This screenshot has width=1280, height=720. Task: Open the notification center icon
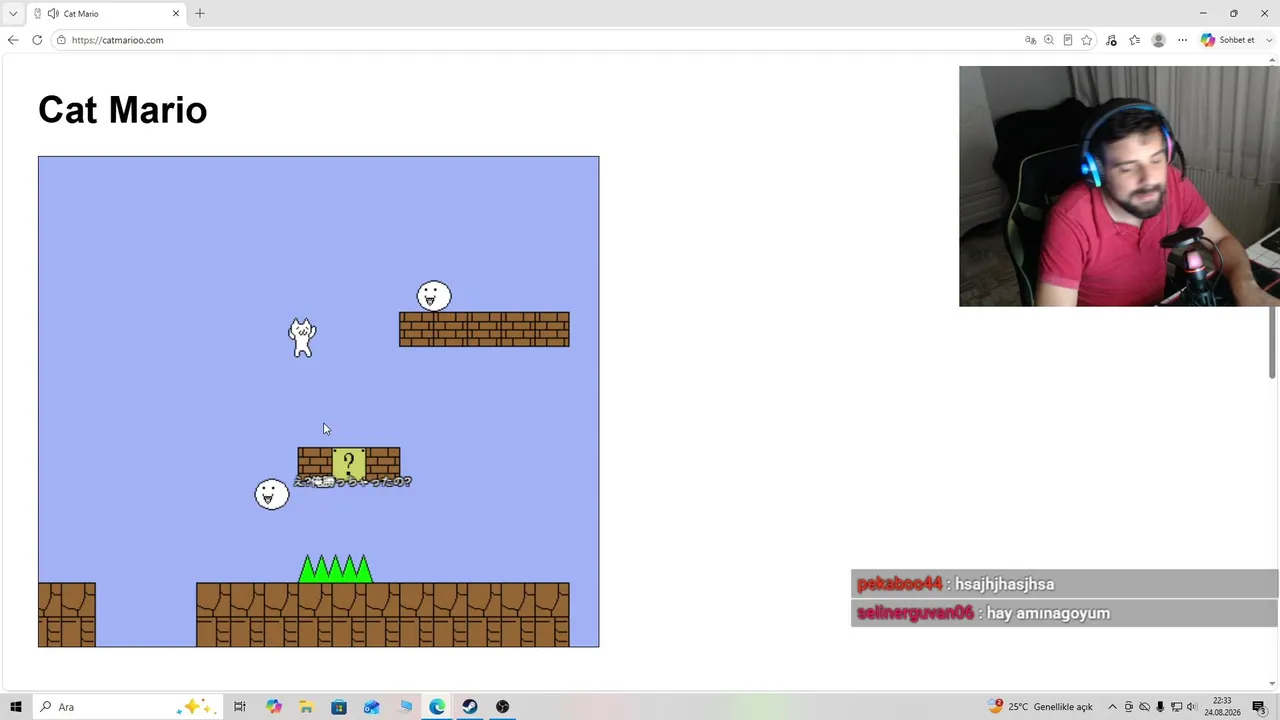click(x=1259, y=707)
